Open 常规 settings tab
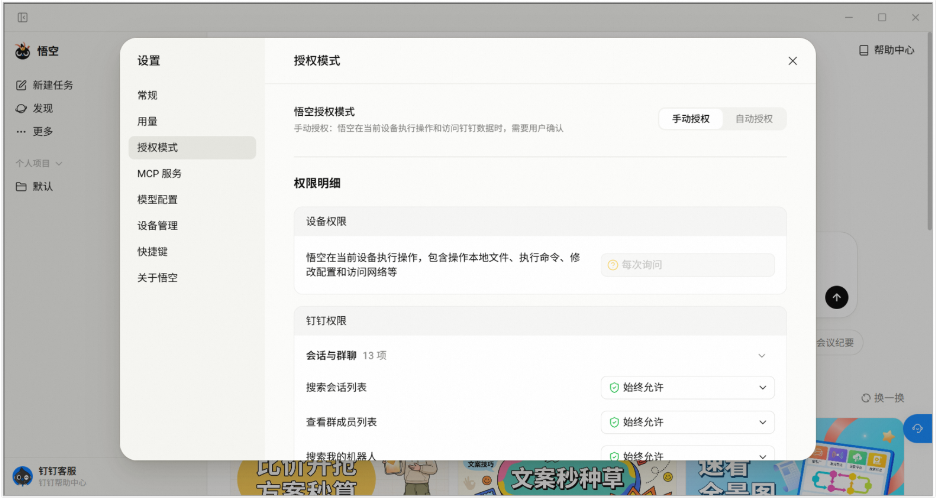Viewport: 937px width, 501px height. pyautogui.click(x=192, y=95)
